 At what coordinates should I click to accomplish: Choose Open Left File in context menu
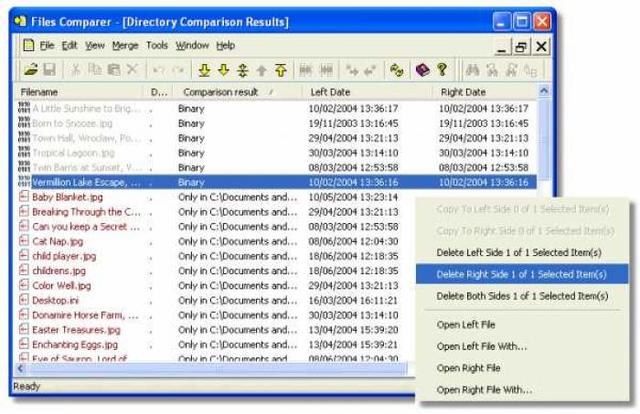tap(522, 325)
